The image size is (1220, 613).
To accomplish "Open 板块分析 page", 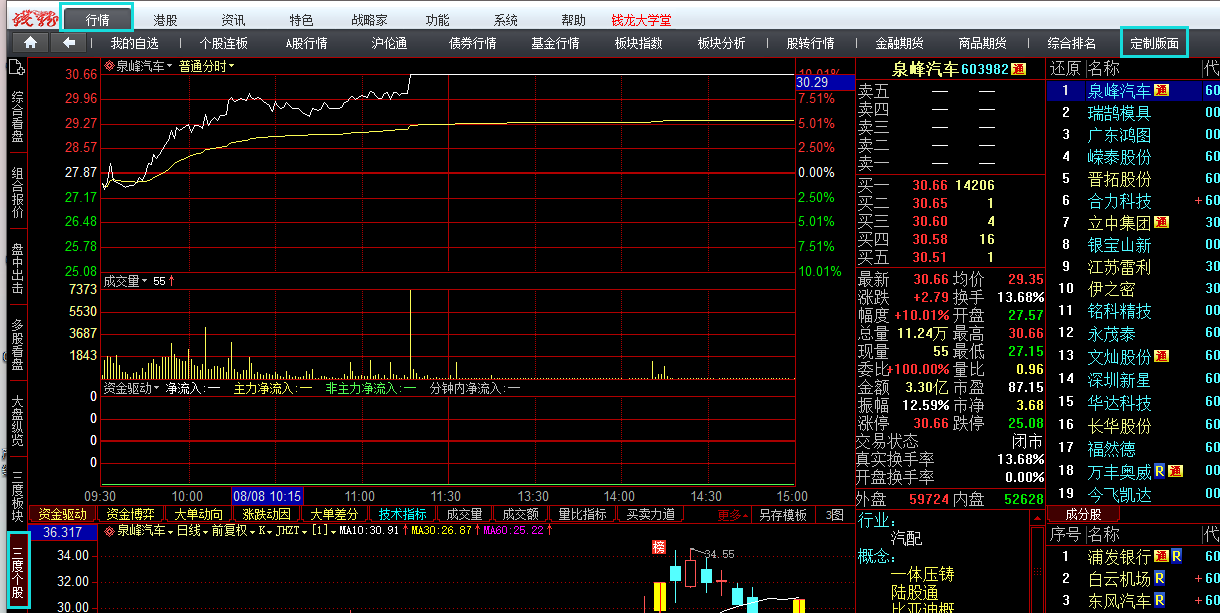I will click(721, 43).
